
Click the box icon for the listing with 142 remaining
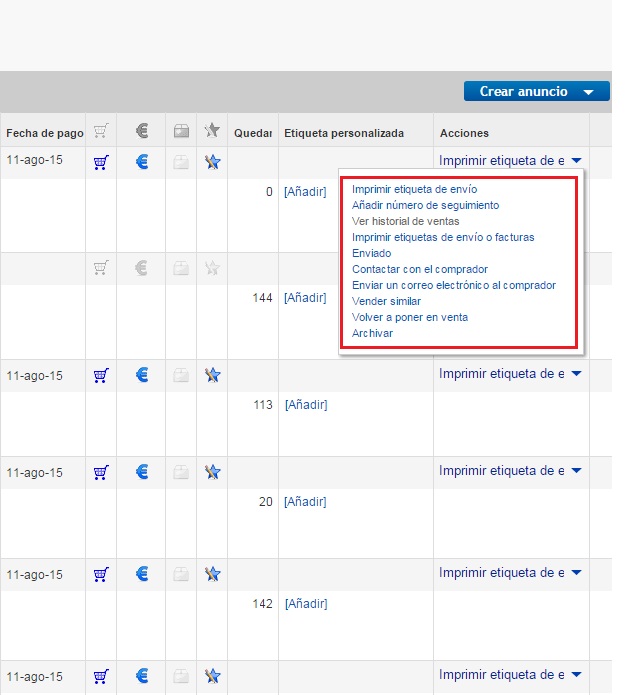pos(181,574)
